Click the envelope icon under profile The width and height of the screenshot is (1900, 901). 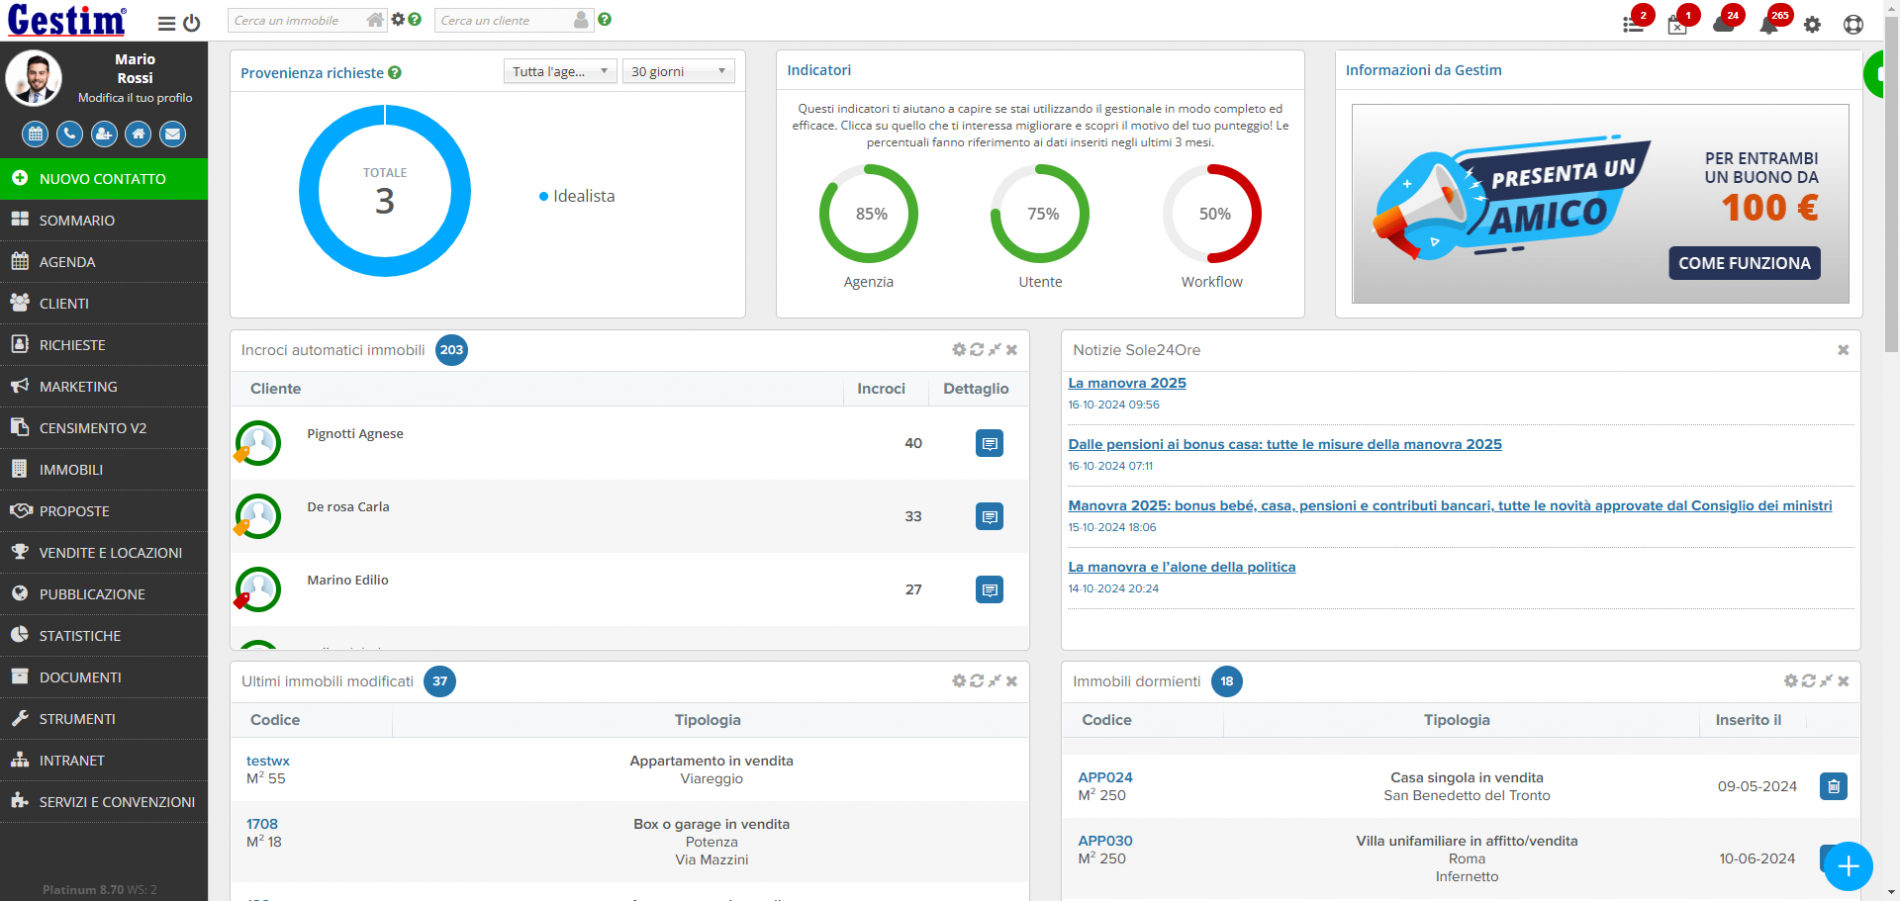pyautogui.click(x=173, y=134)
